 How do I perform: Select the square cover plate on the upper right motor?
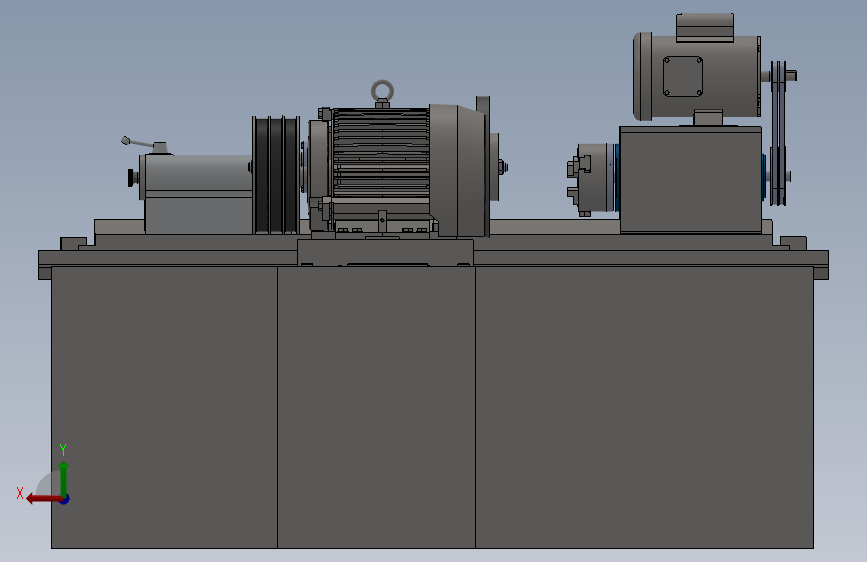click(x=683, y=76)
